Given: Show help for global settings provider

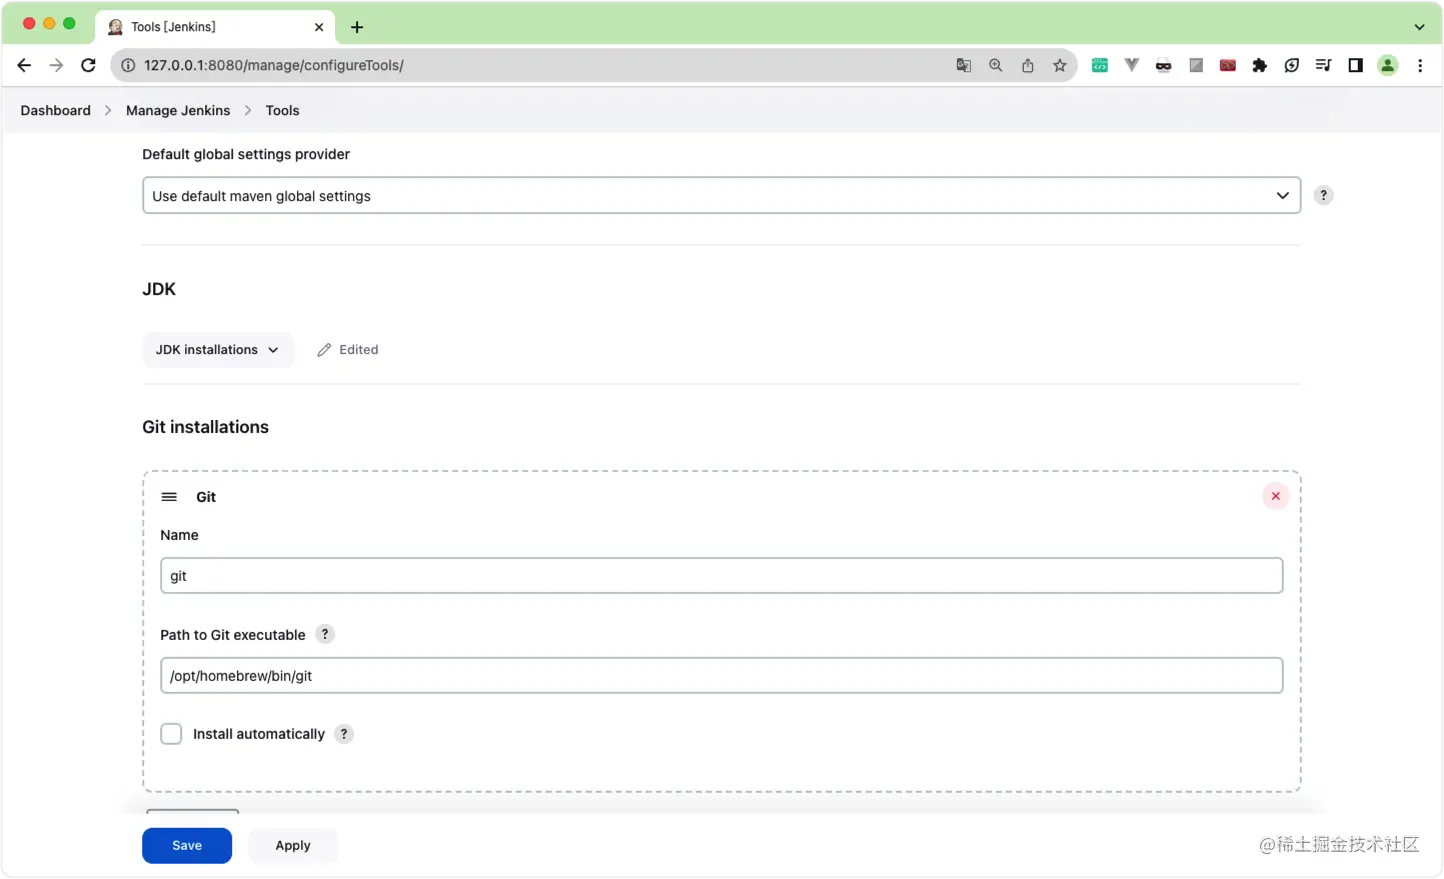Looking at the screenshot, I should pyautogui.click(x=1323, y=196).
